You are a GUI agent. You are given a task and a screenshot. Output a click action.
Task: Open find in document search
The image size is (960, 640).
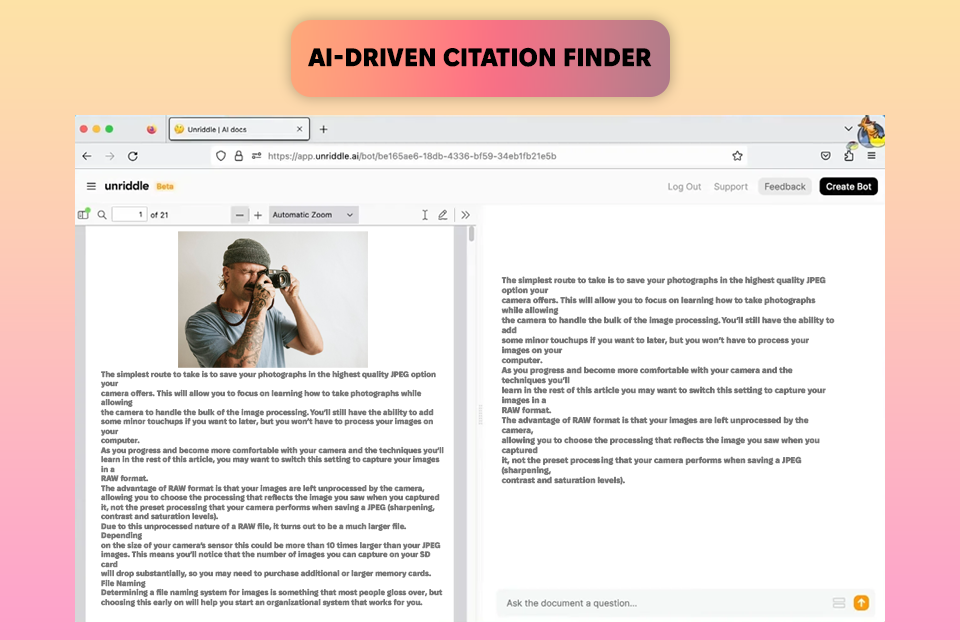(x=102, y=215)
